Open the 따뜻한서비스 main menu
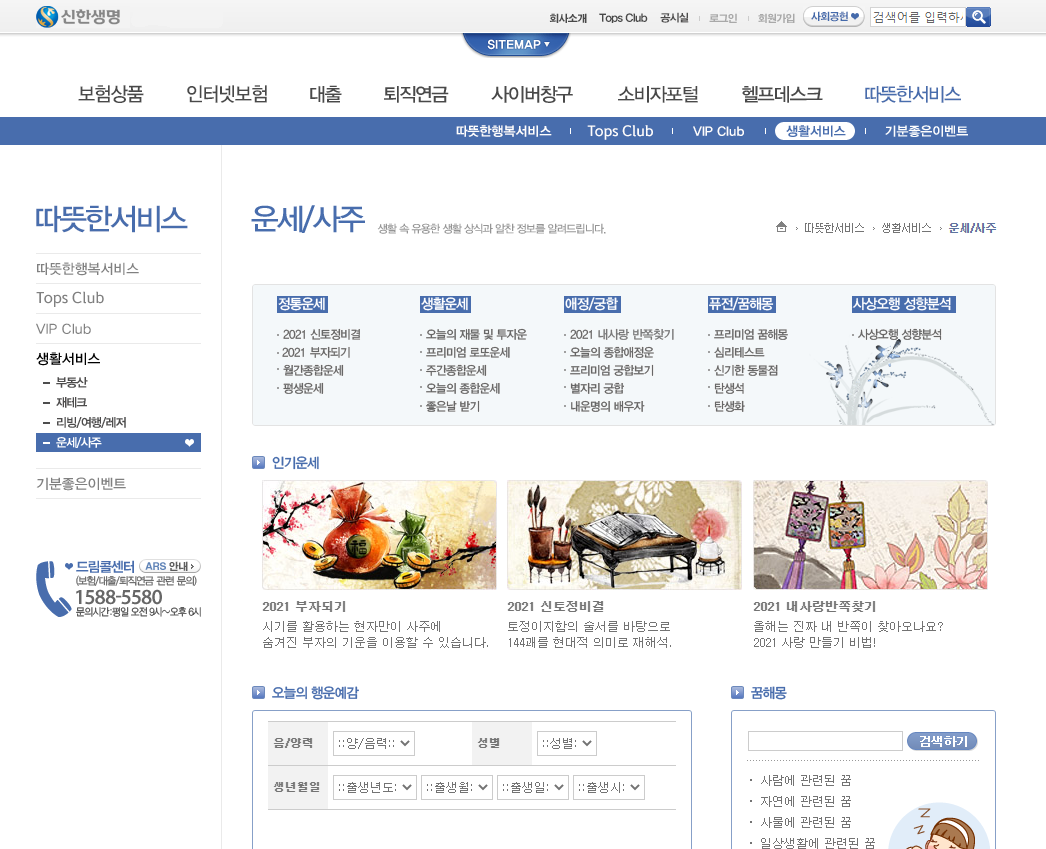This screenshot has height=849, width=1046. tap(912, 94)
